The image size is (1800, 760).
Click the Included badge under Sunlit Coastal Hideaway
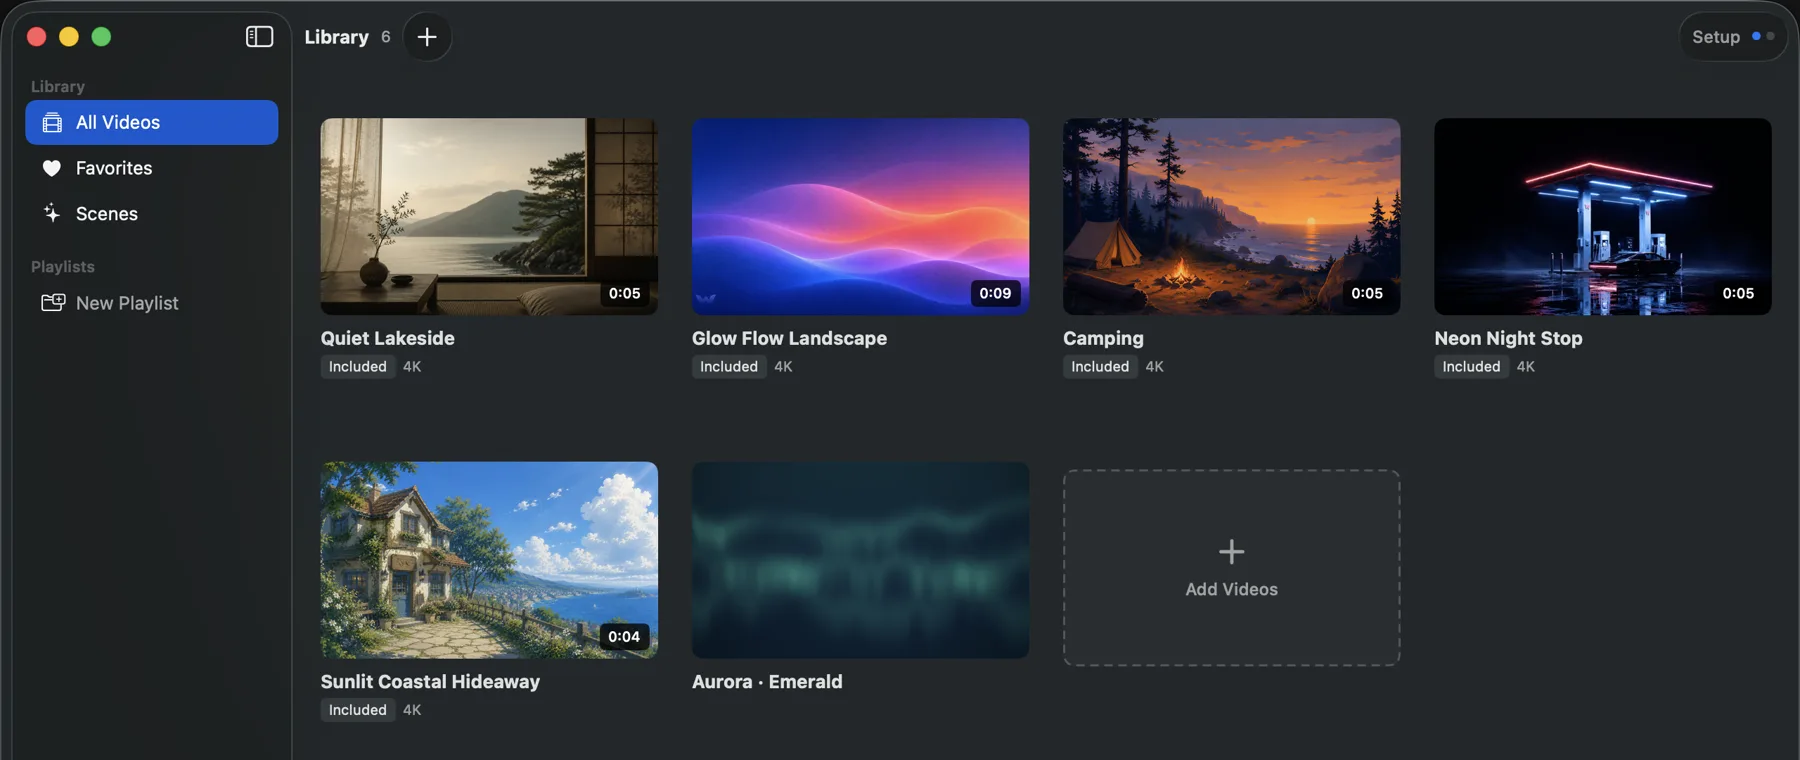coord(358,710)
